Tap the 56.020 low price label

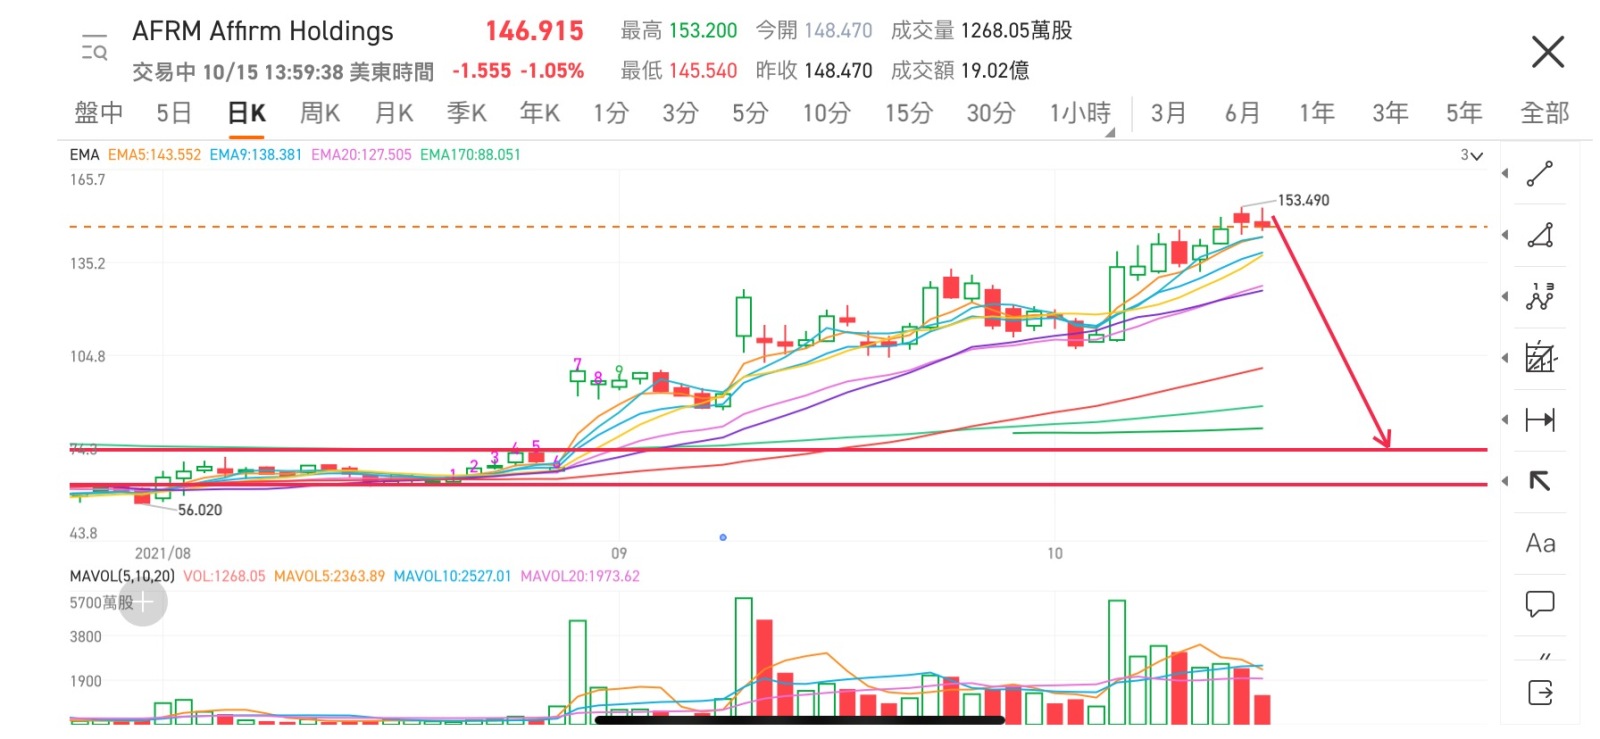coord(200,510)
